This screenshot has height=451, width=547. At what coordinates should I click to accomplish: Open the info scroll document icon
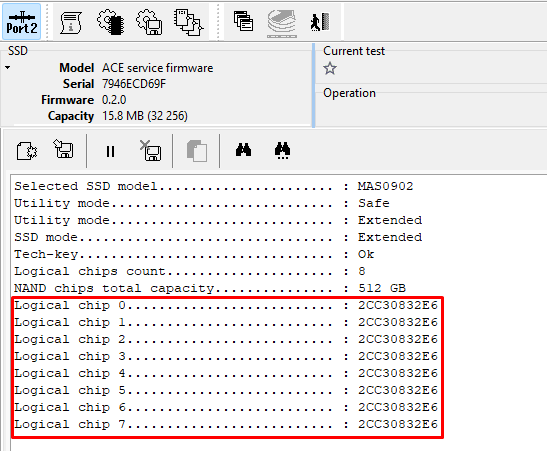coord(71,23)
